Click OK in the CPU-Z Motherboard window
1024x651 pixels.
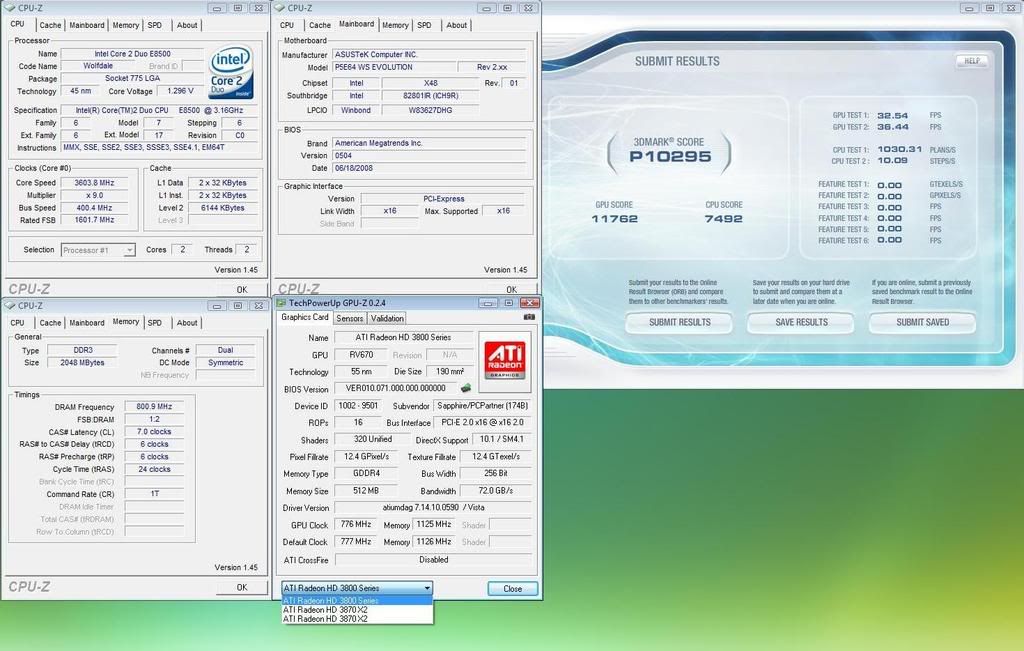[x=511, y=289]
